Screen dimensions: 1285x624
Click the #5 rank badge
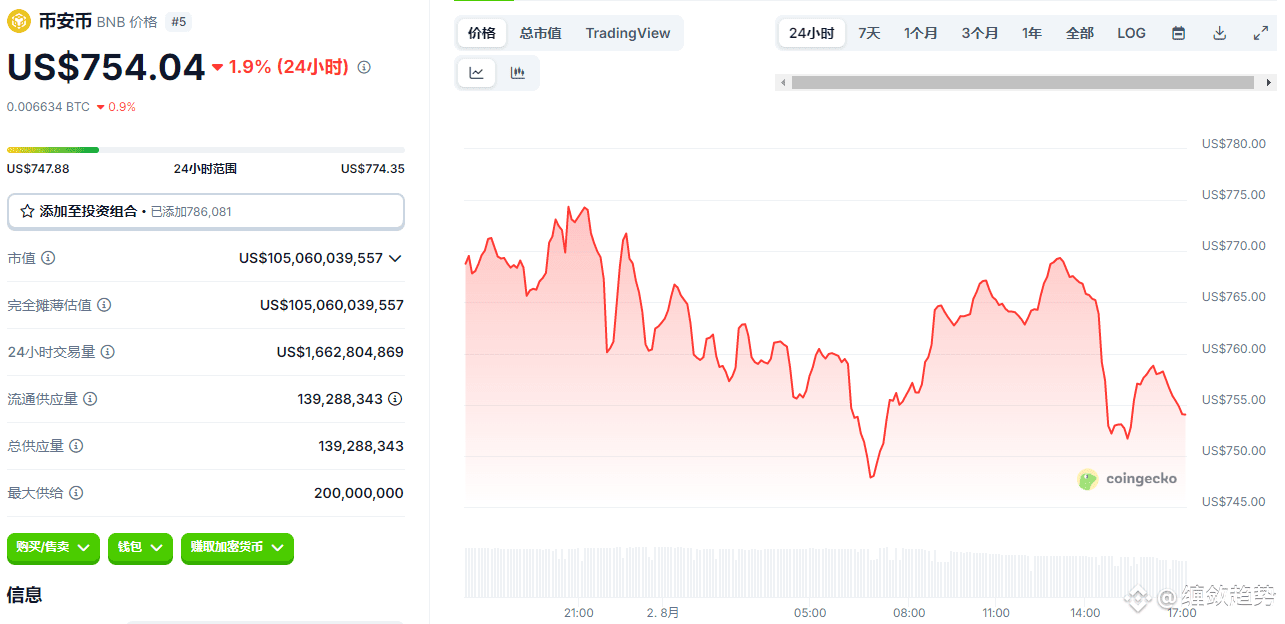coord(178,21)
